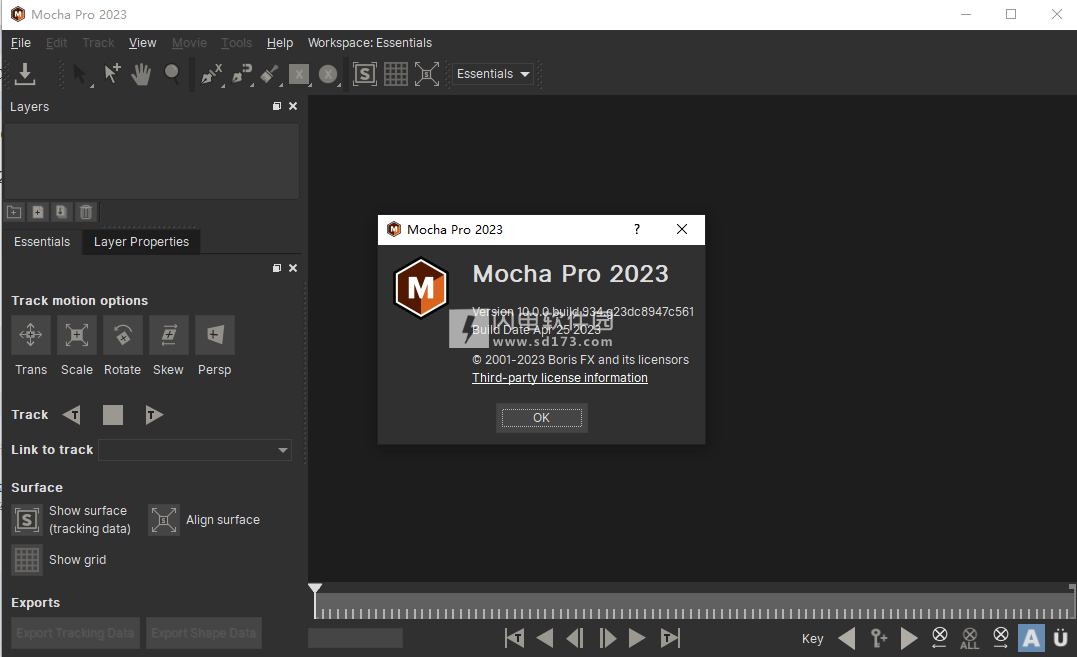
Task: Toggle grid display icon in top toolbar
Action: pos(396,73)
